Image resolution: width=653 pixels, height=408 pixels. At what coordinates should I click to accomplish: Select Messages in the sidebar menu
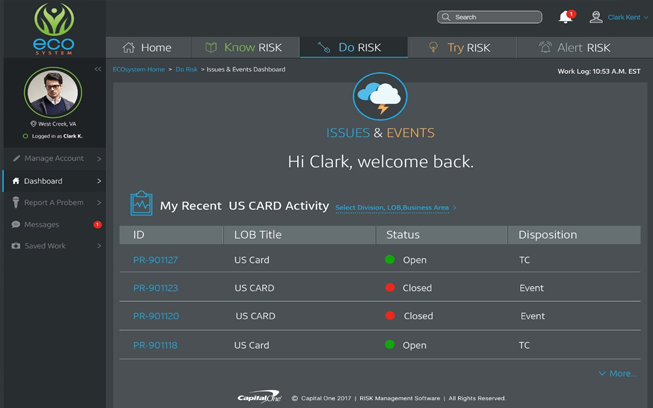point(54,224)
